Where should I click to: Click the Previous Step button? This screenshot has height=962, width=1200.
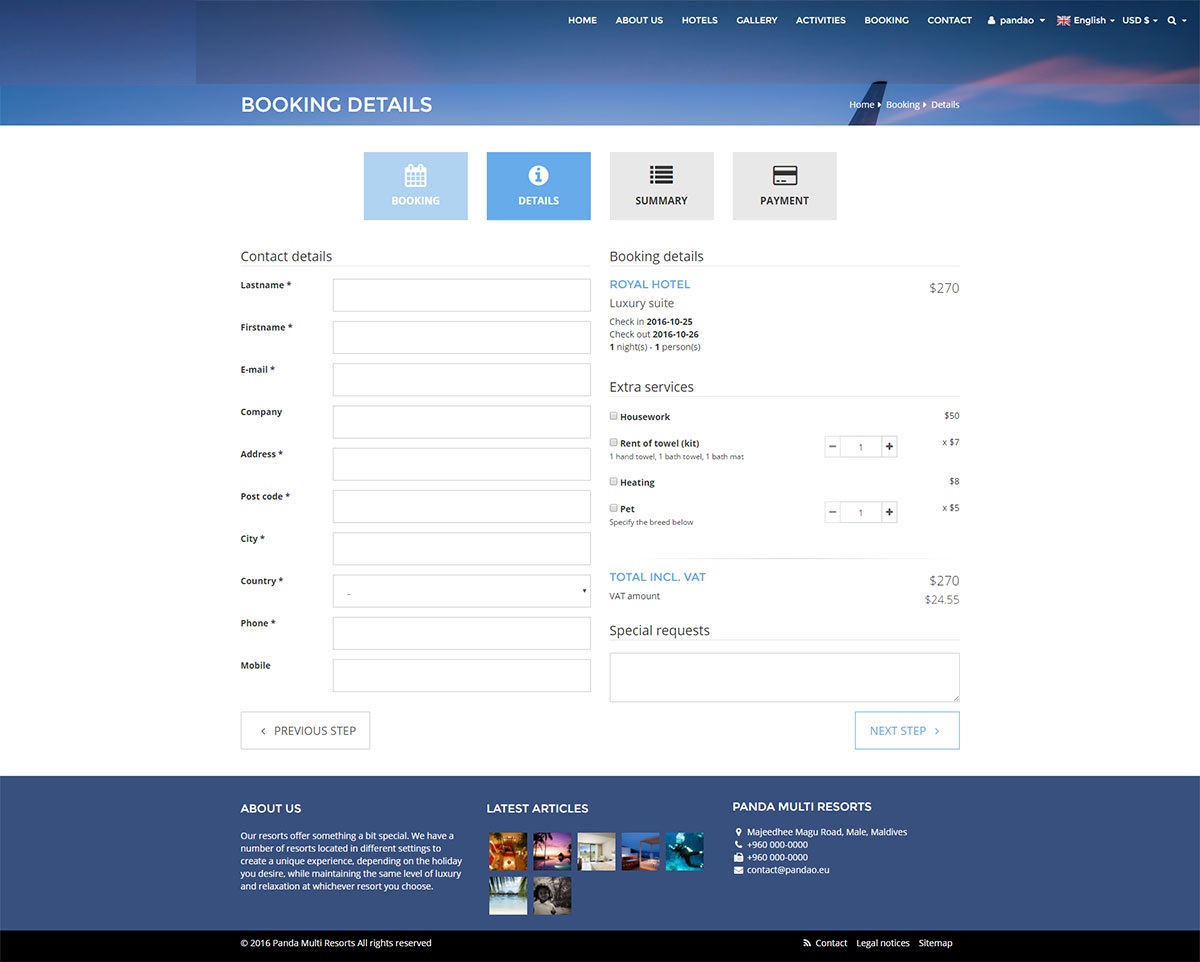tap(306, 730)
